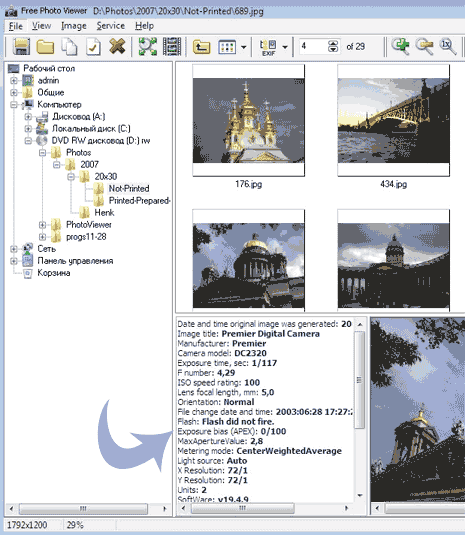Expand the admin tree node
This screenshot has width=465, height=535.
[x=14, y=81]
